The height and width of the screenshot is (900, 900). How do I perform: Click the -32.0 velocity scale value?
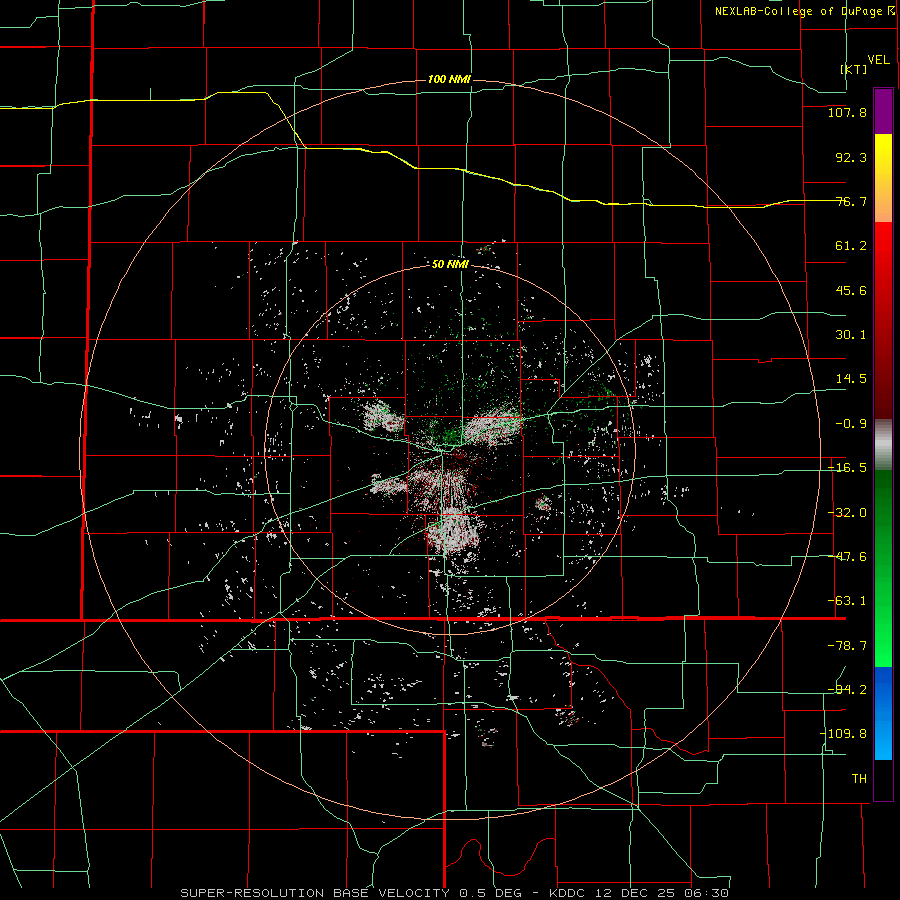point(847,513)
